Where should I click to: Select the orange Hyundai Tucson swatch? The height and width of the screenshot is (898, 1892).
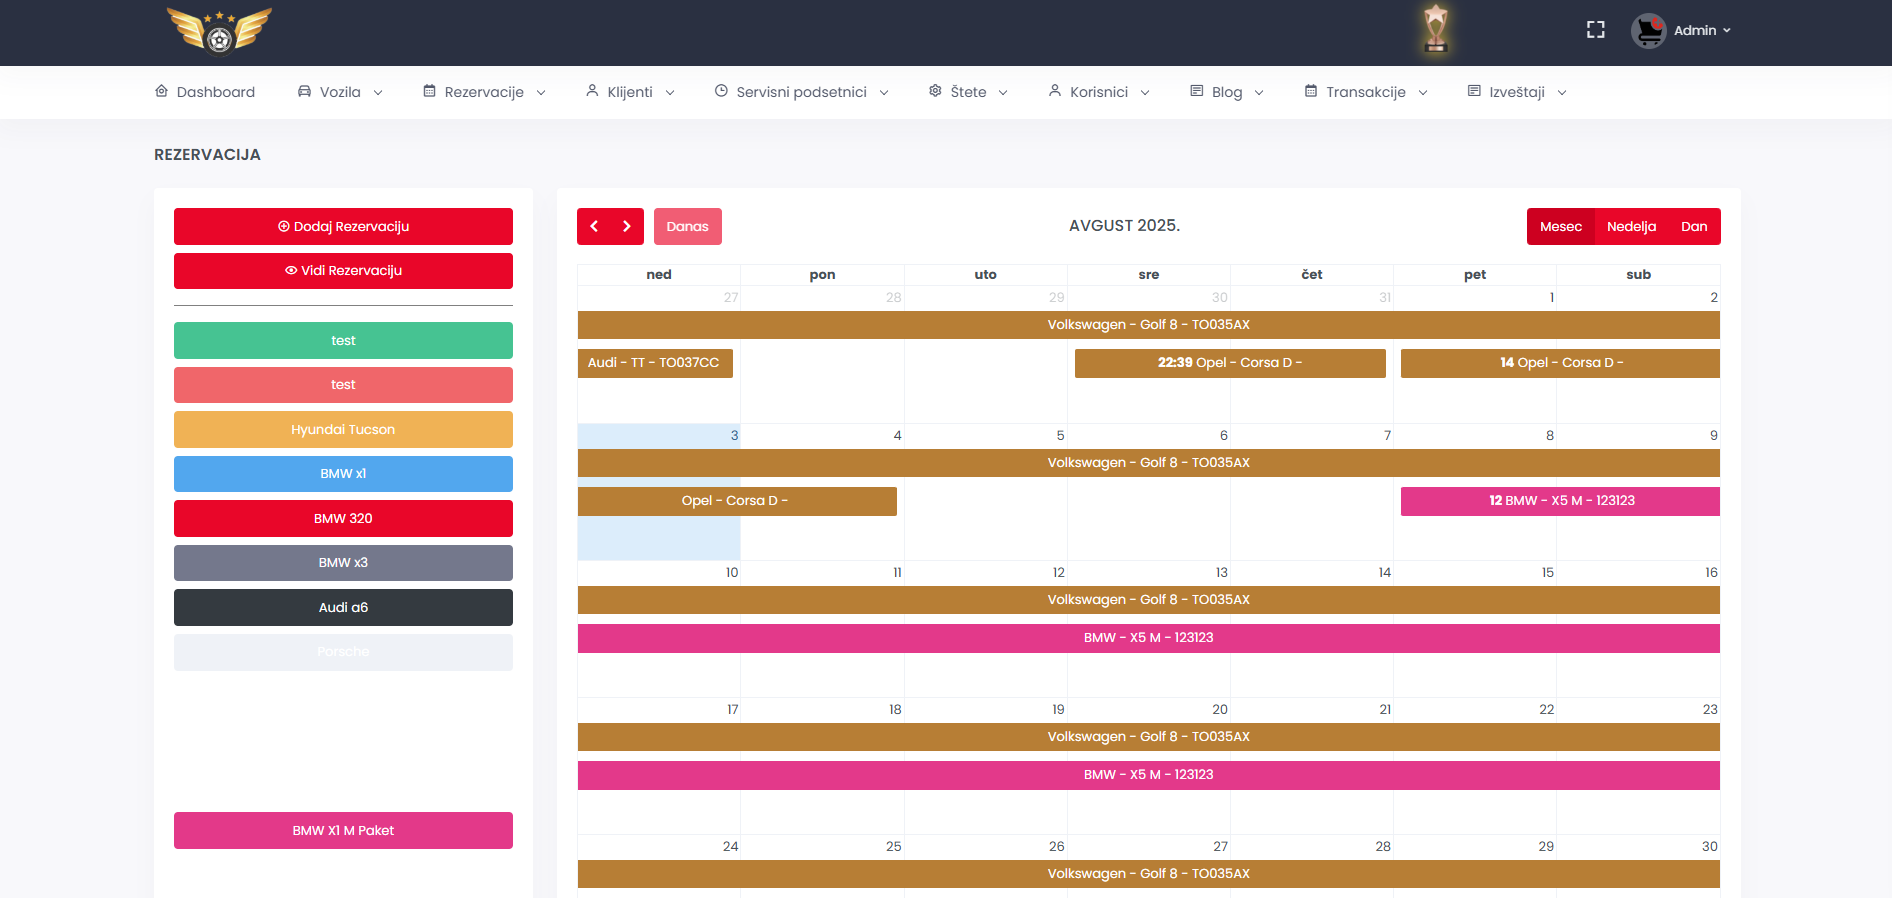343,430
